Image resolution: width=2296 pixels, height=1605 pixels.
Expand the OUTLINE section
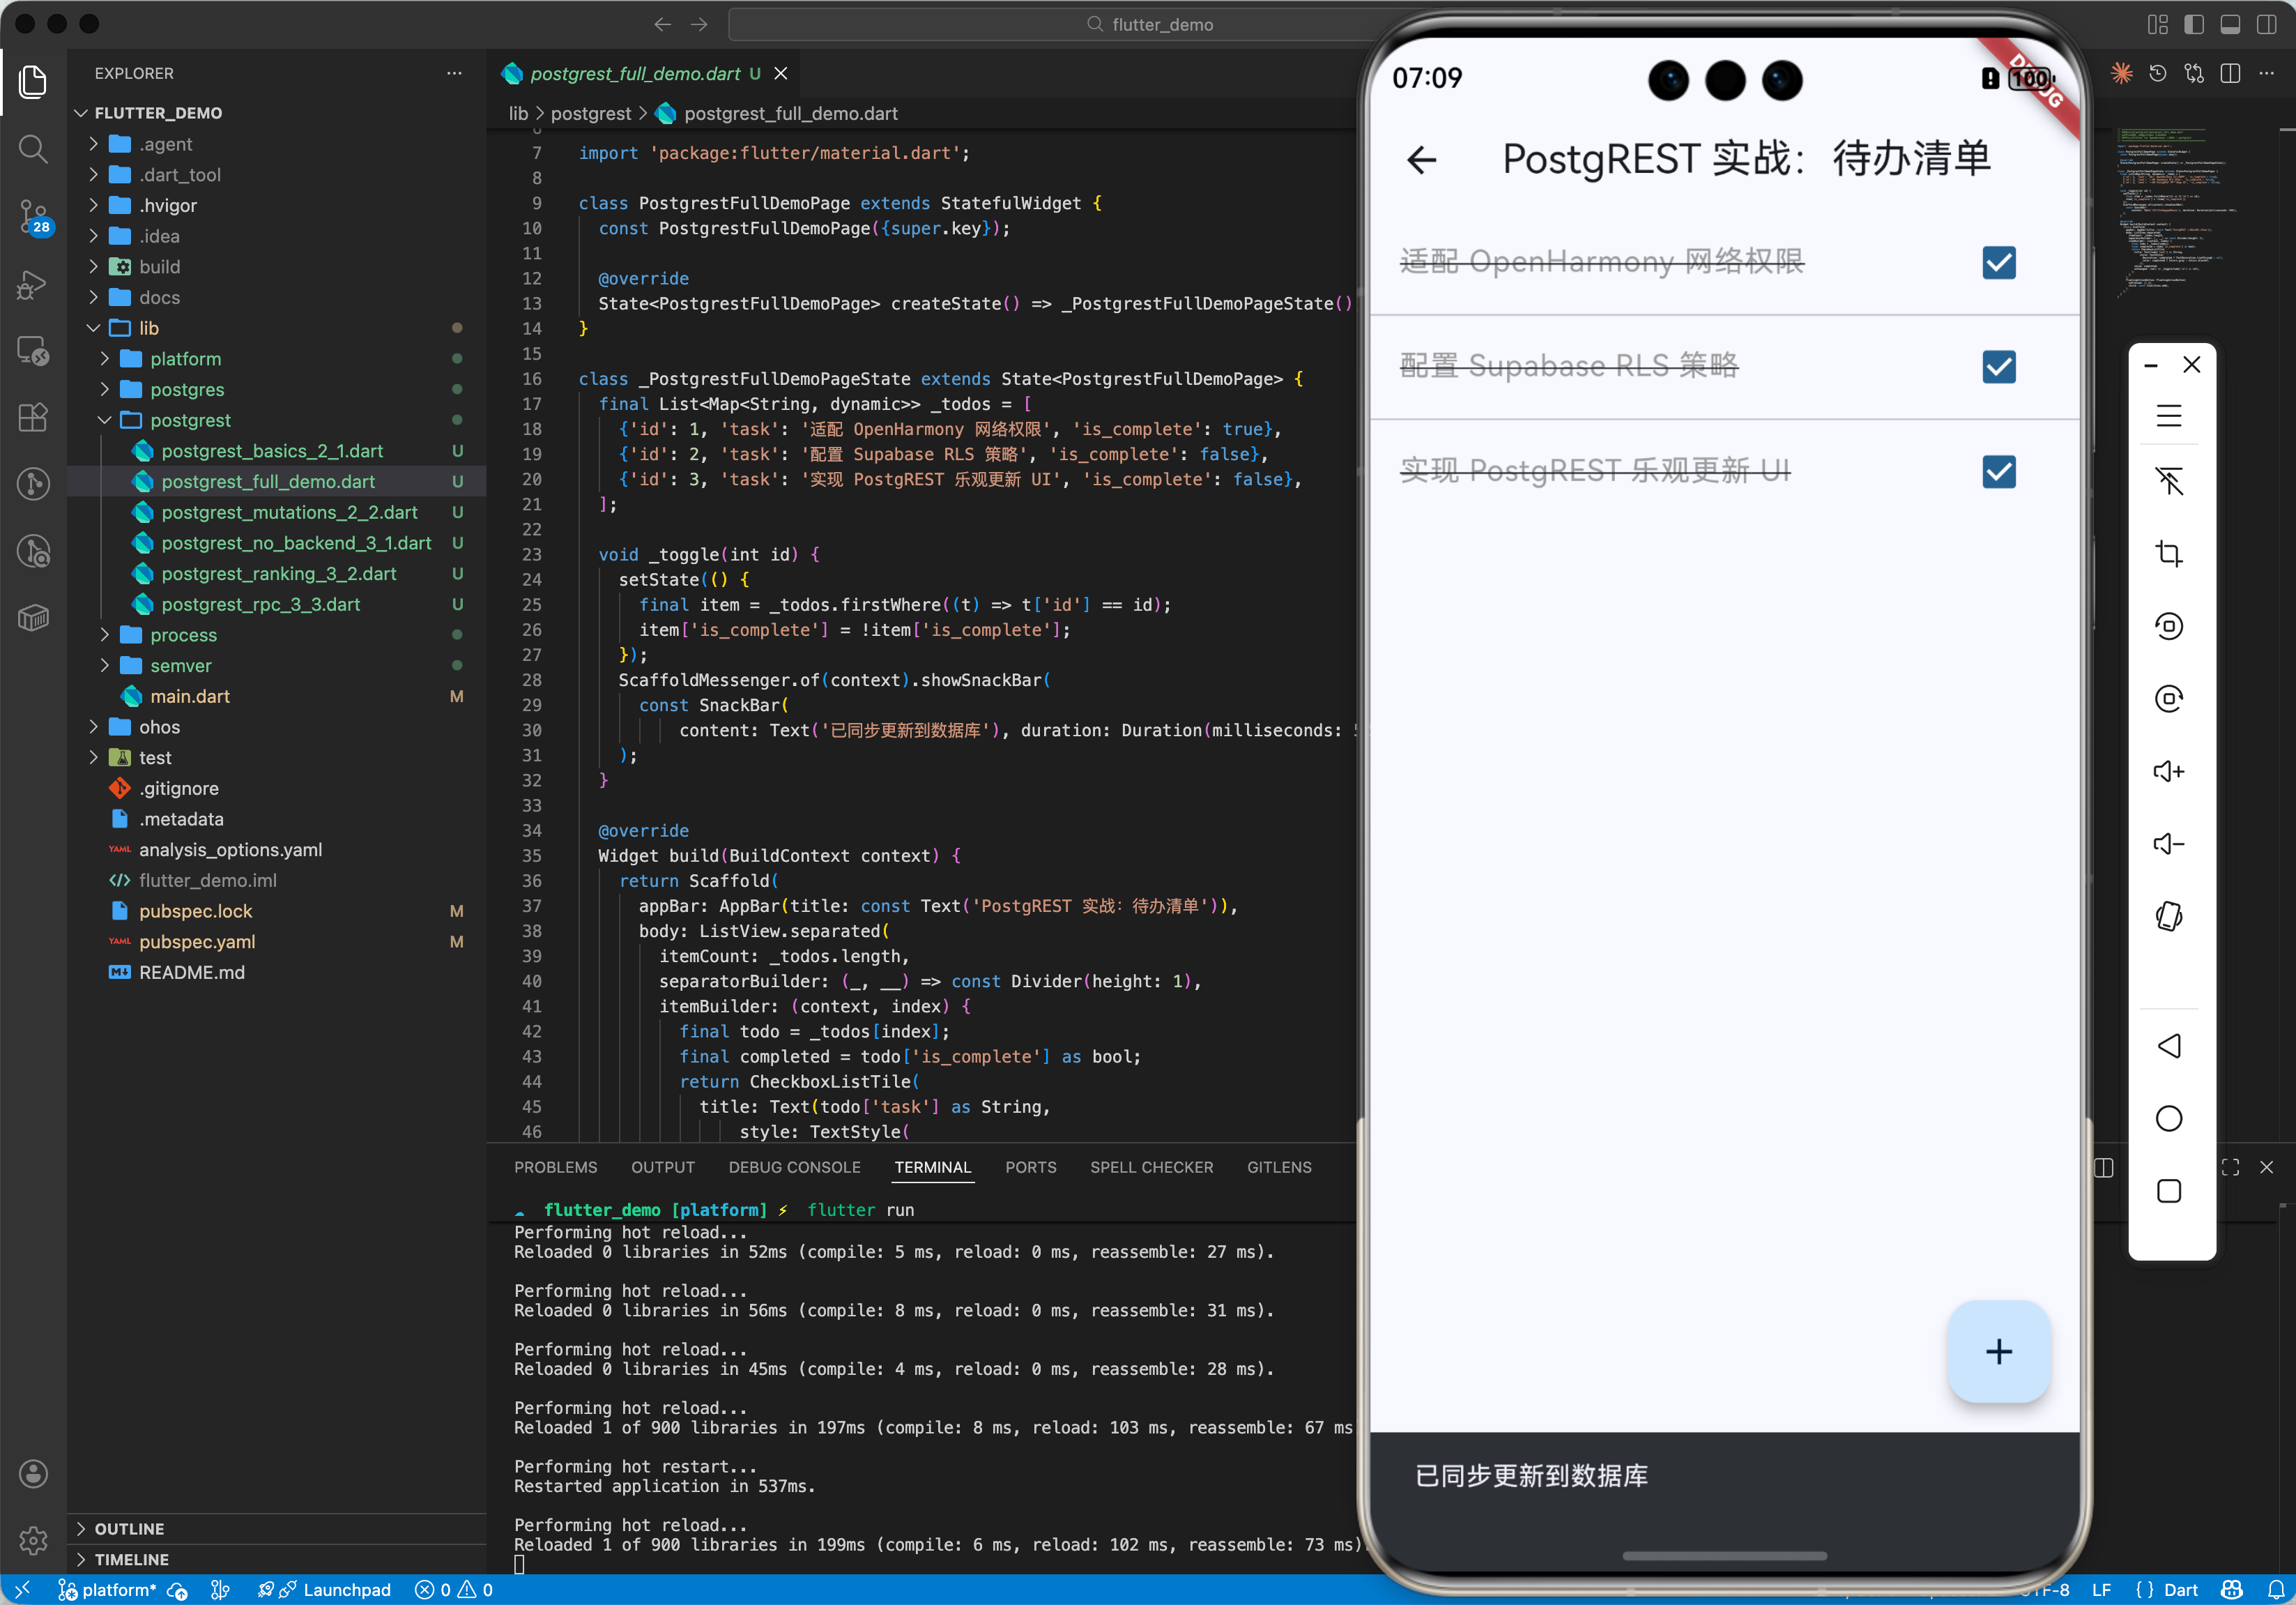click(x=129, y=1529)
